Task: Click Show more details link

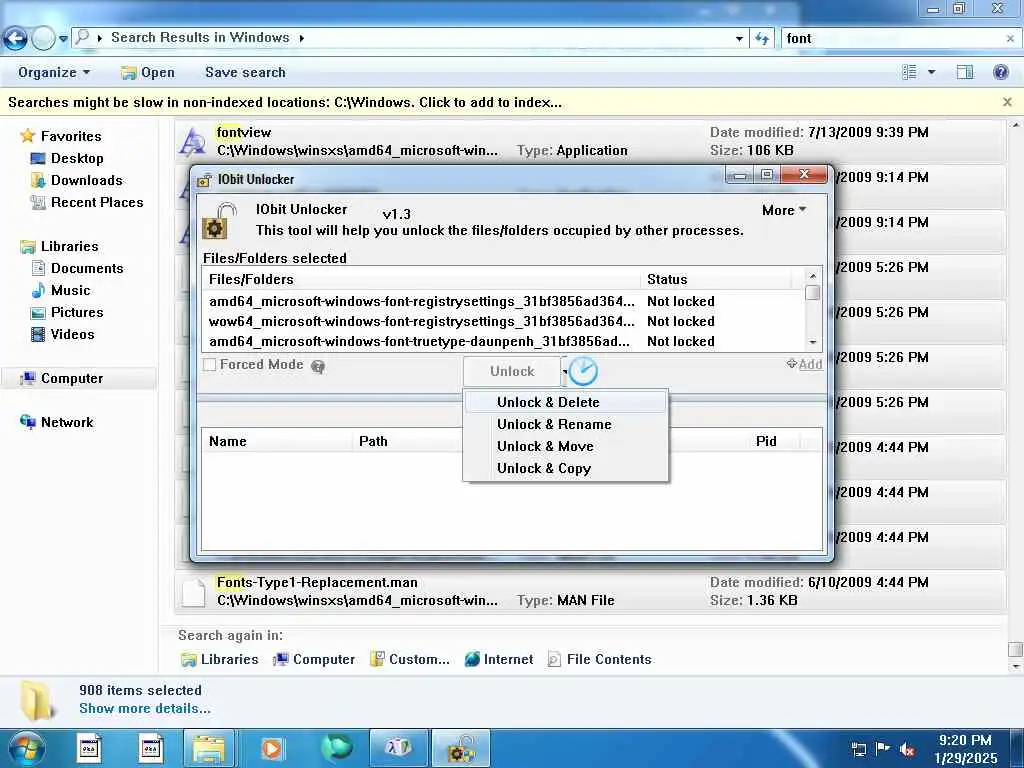Action: point(144,709)
